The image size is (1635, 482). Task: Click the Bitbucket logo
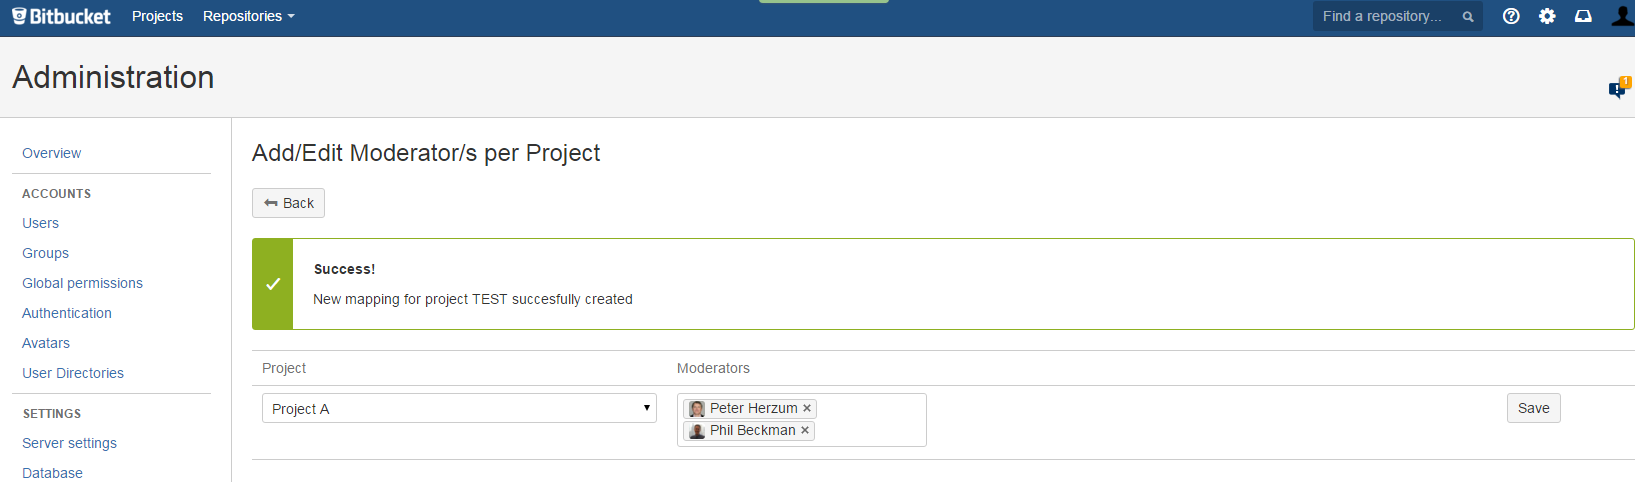tap(61, 16)
